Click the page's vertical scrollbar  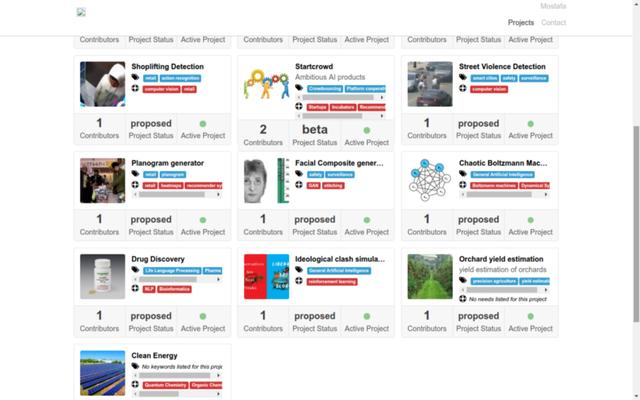(636, 200)
